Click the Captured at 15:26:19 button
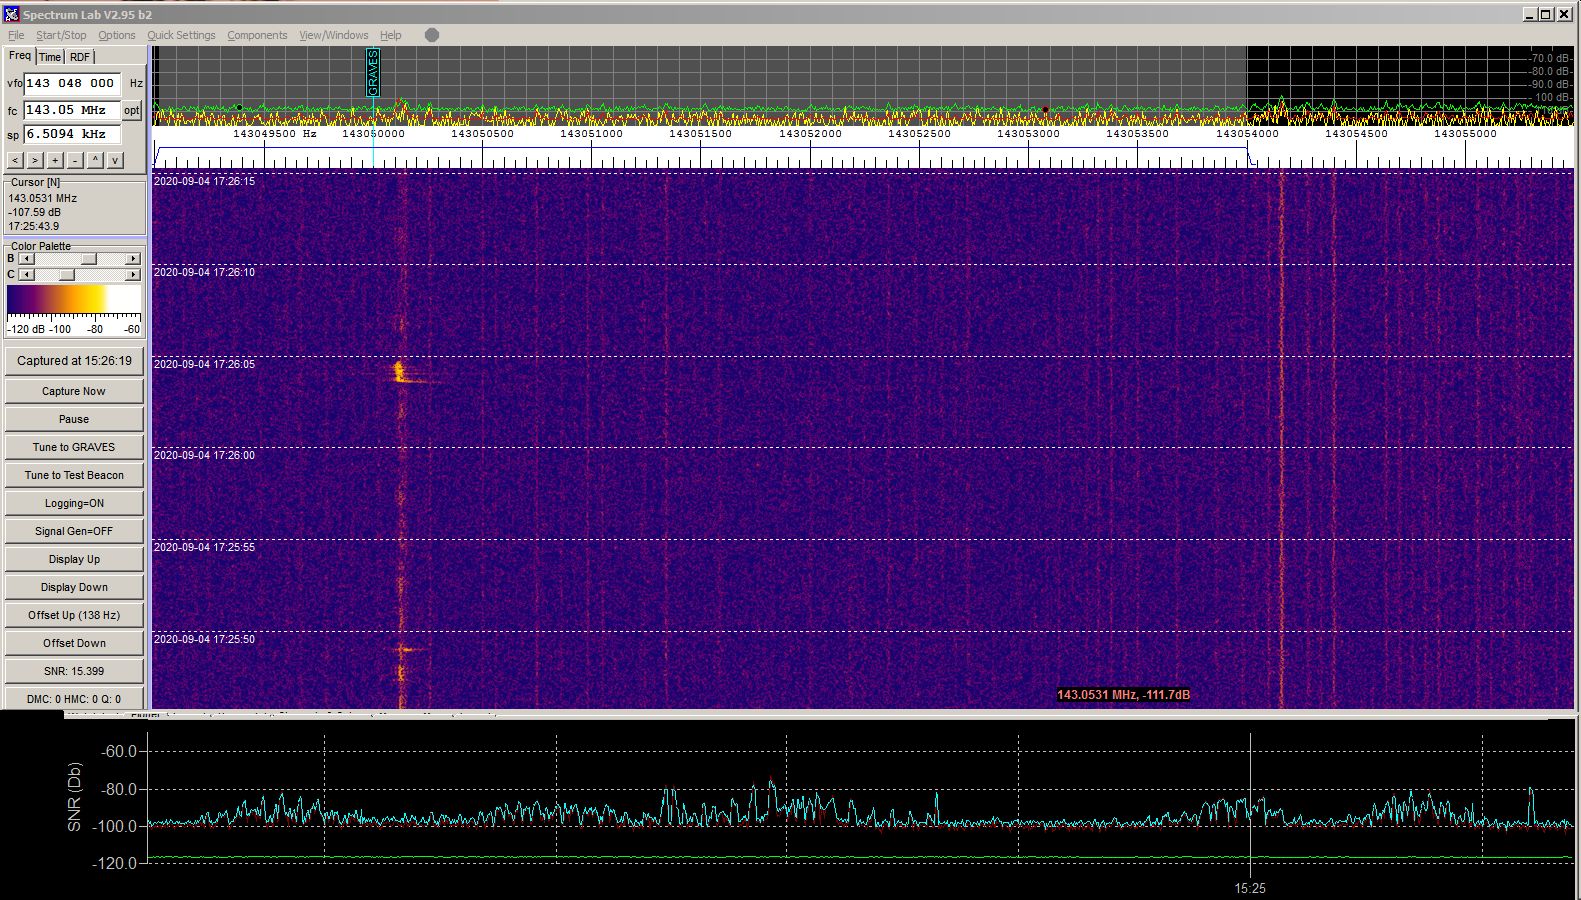The image size is (1581, 900). click(x=74, y=361)
